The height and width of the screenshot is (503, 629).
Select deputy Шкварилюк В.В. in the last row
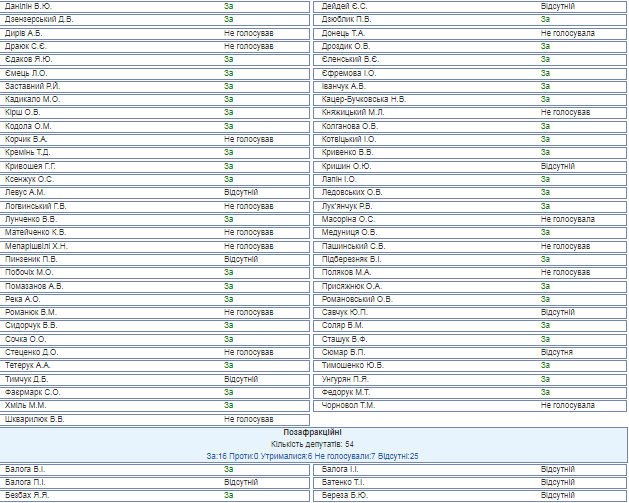point(34,419)
